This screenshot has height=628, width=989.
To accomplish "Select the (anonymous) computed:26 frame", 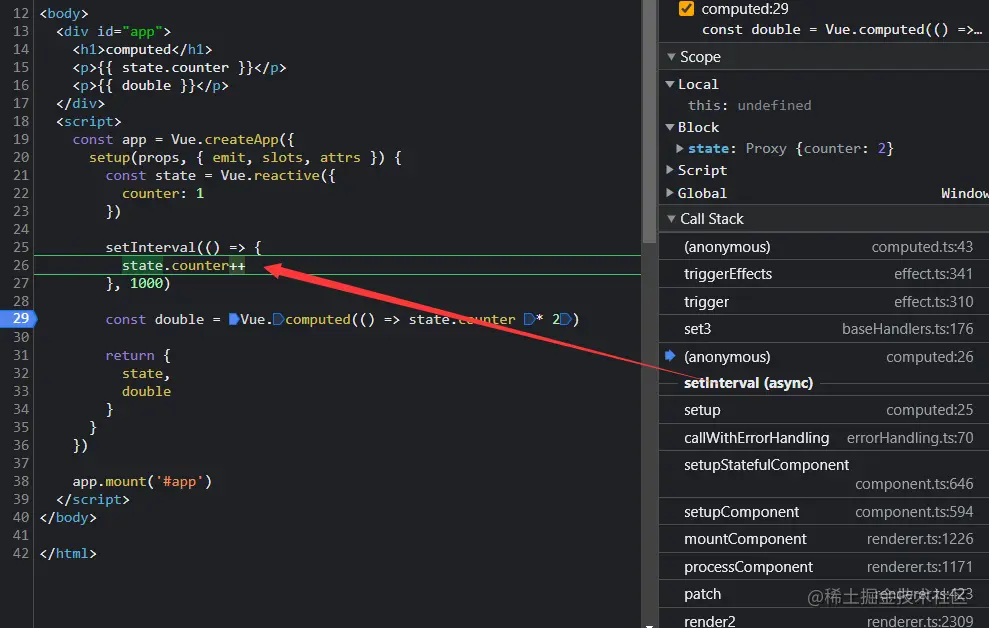I will click(x=824, y=357).
